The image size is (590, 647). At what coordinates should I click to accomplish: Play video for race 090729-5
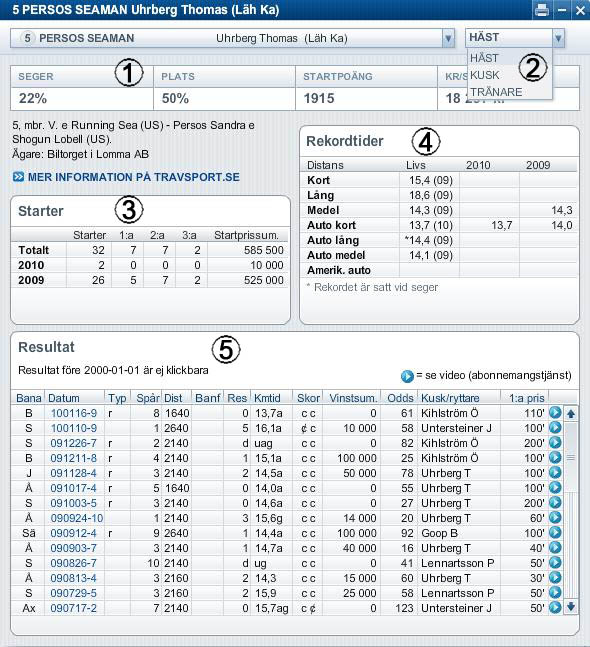tap(555, 592)
